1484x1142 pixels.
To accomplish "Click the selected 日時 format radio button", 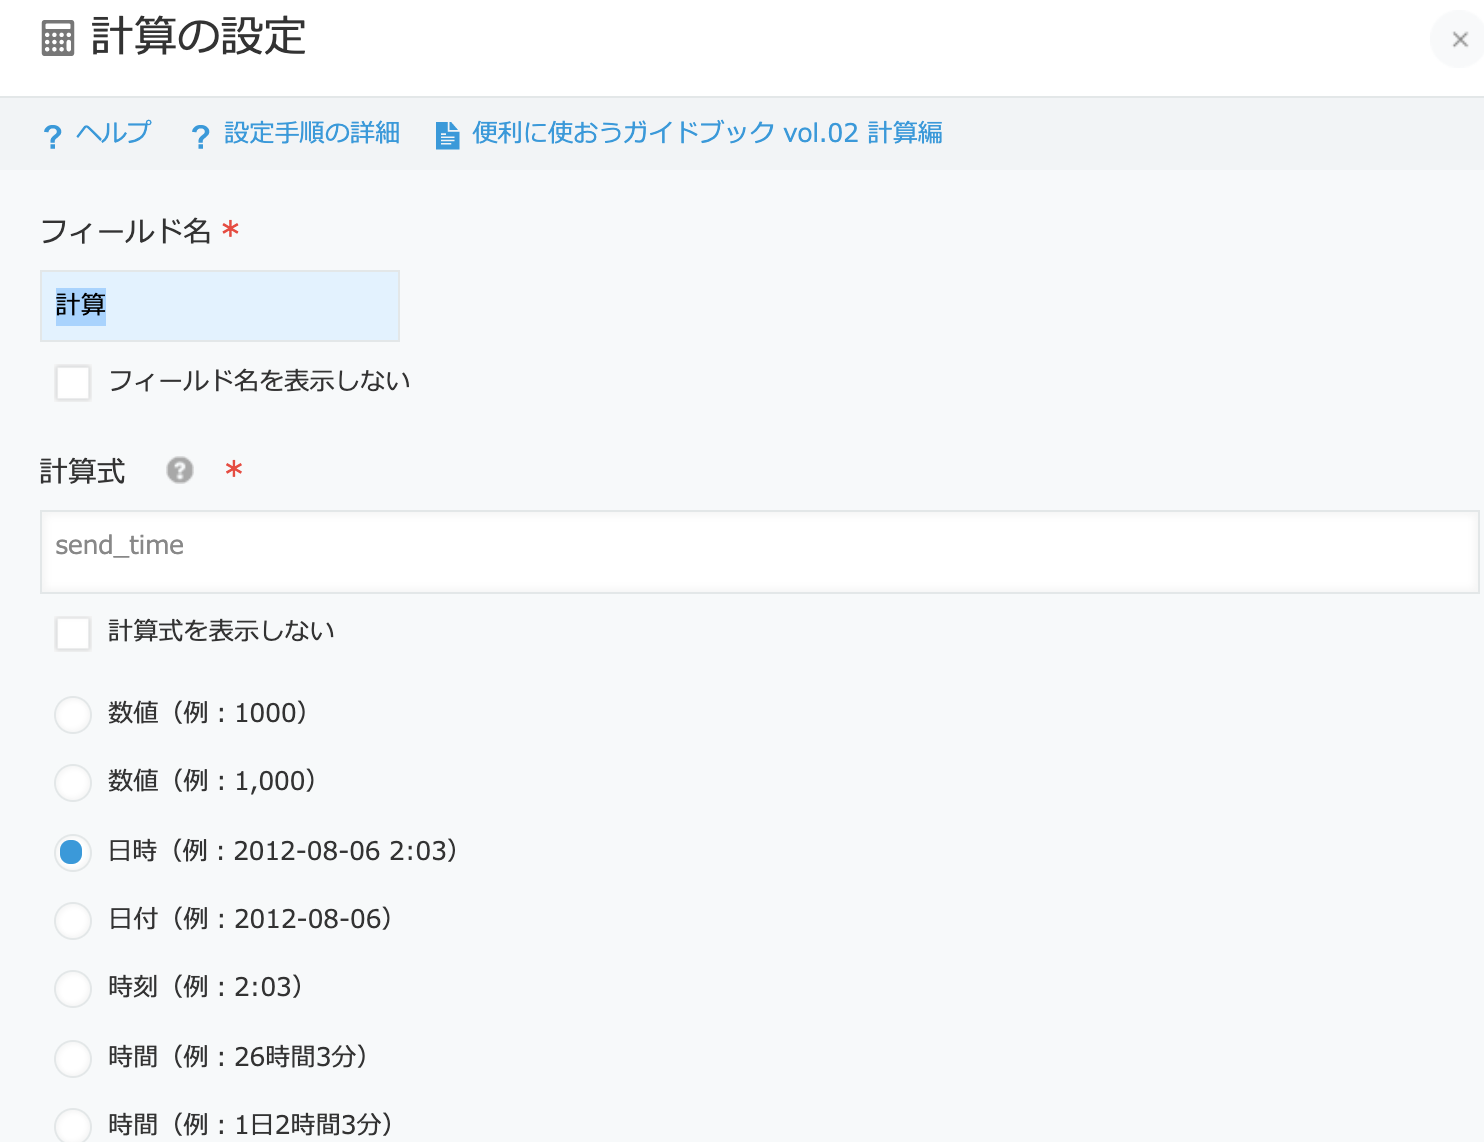I will pyautogui.click(x=72, y=852).
